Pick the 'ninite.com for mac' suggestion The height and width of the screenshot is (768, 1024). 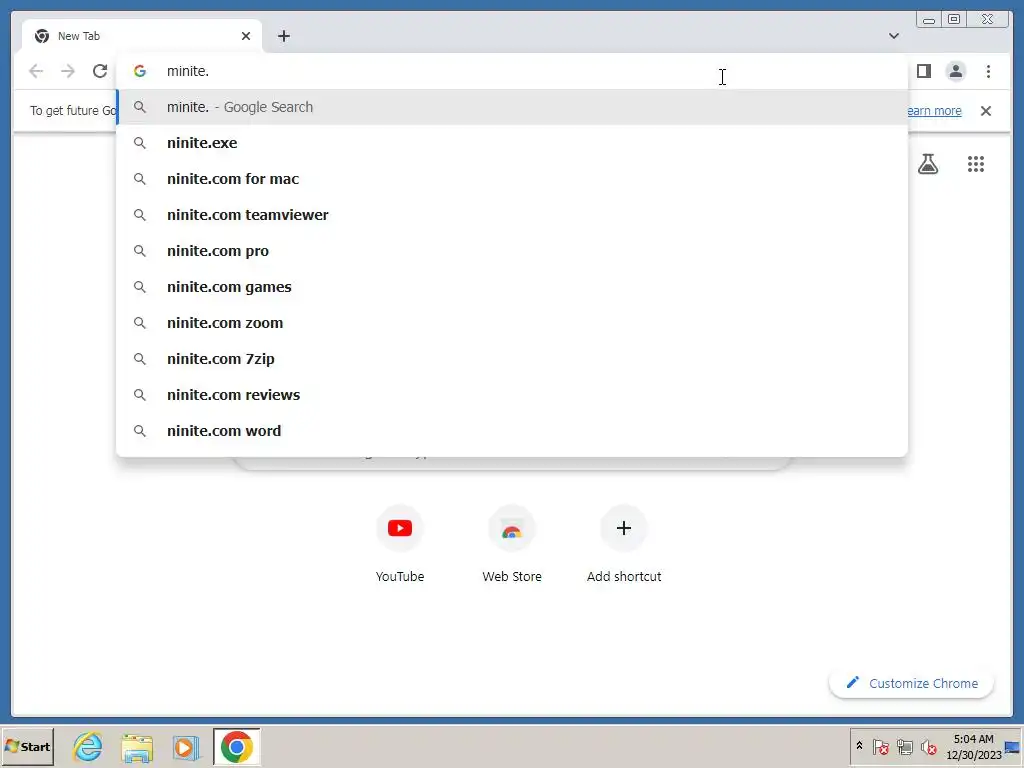point(512,179)
